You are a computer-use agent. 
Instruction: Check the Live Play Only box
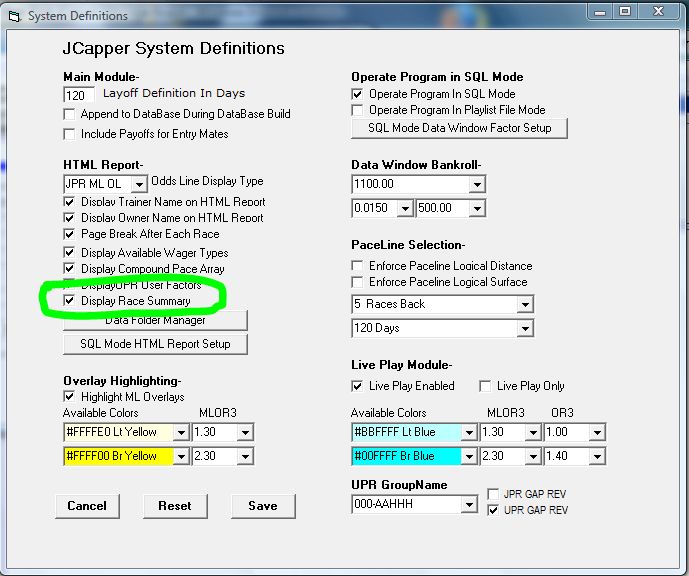point(486,386)
